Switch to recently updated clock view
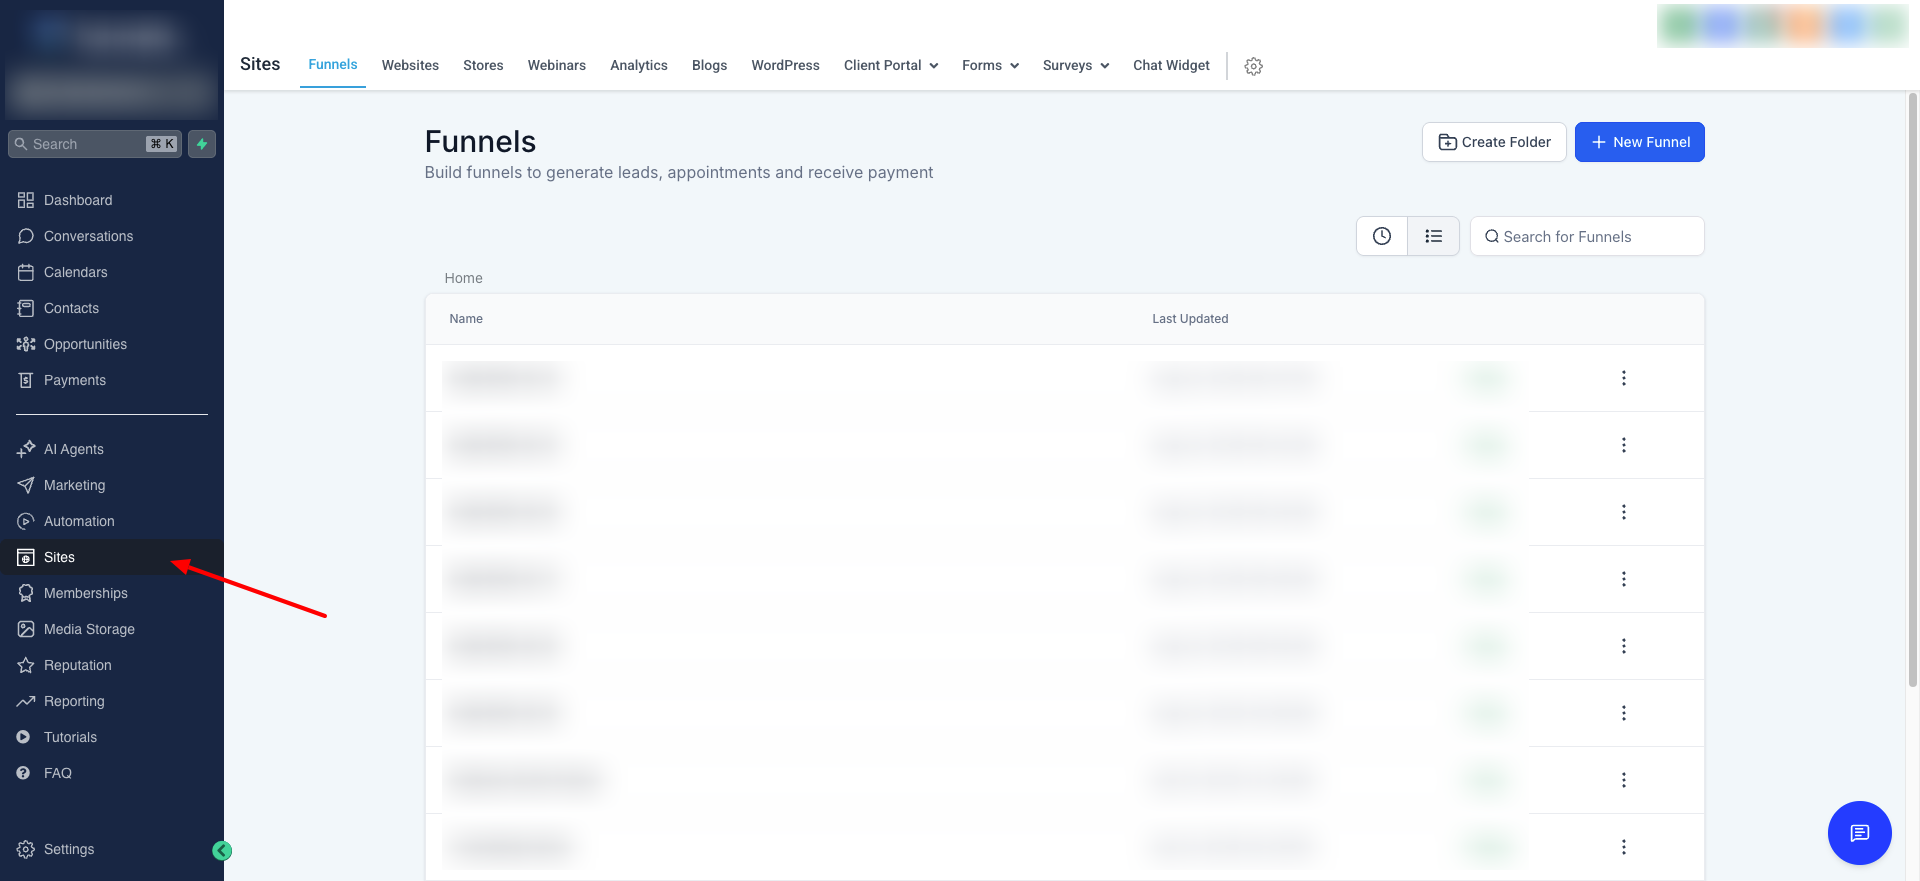 coord(1381,236)
